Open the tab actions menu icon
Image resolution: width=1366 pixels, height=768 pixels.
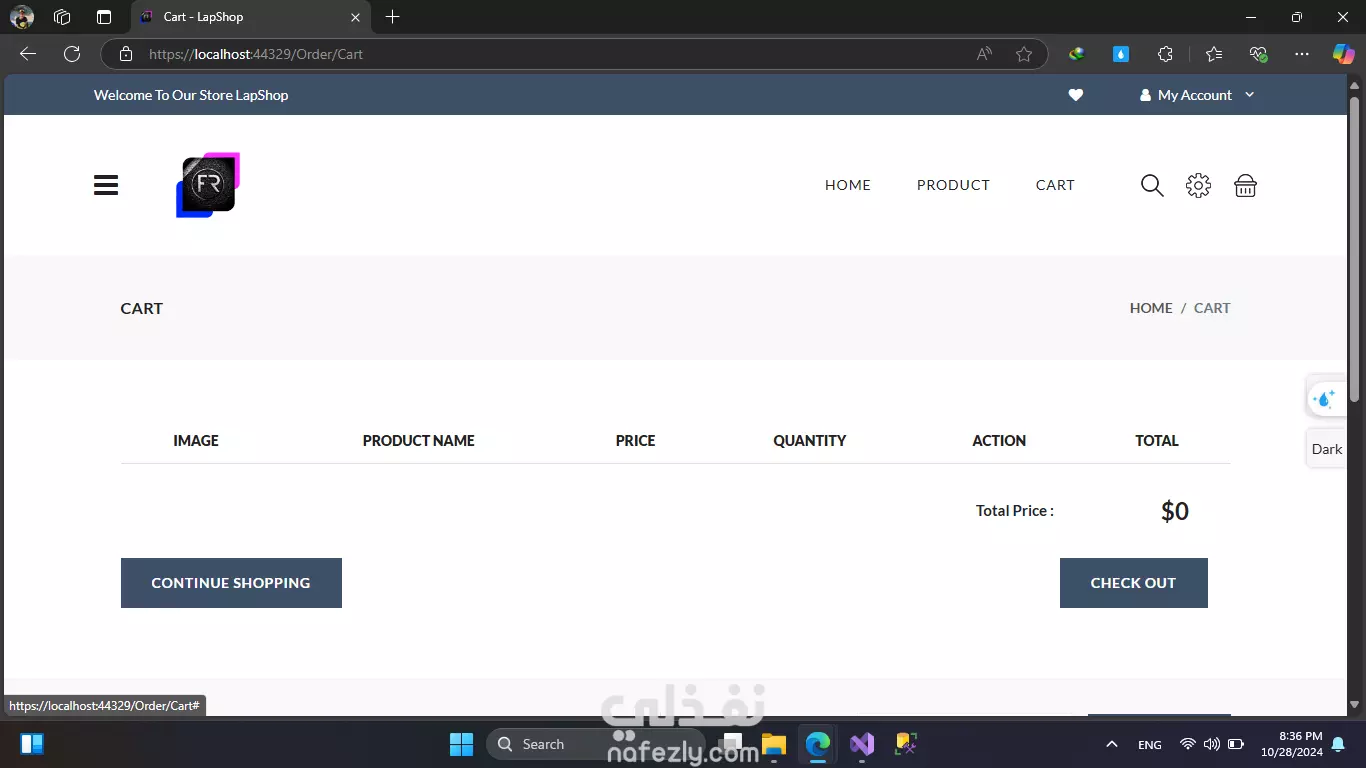pos(104,17)
